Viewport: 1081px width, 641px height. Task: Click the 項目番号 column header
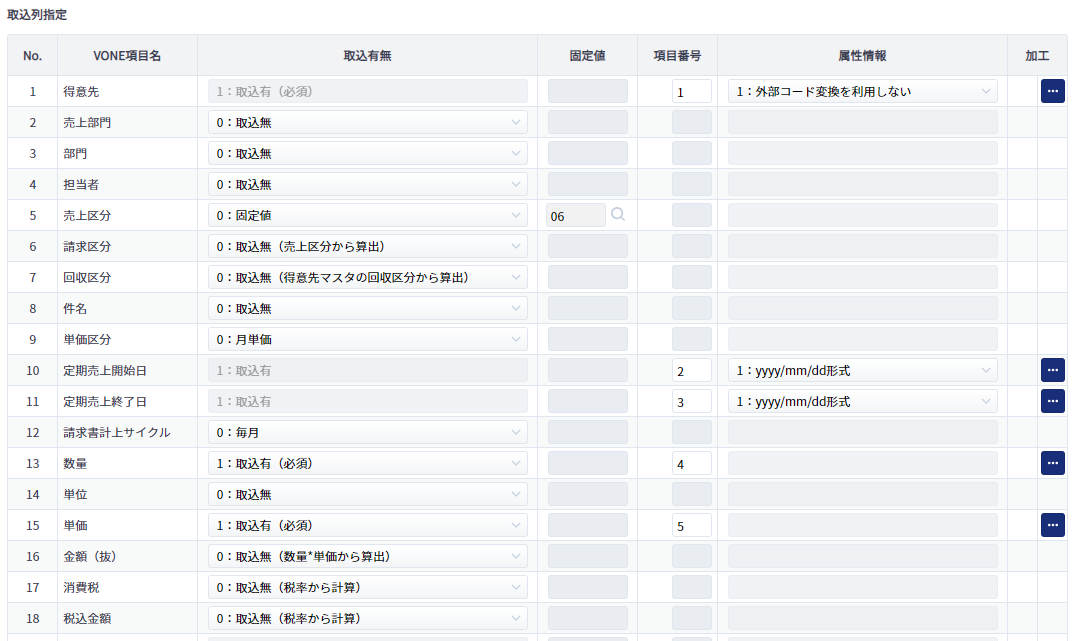point(678,56)
